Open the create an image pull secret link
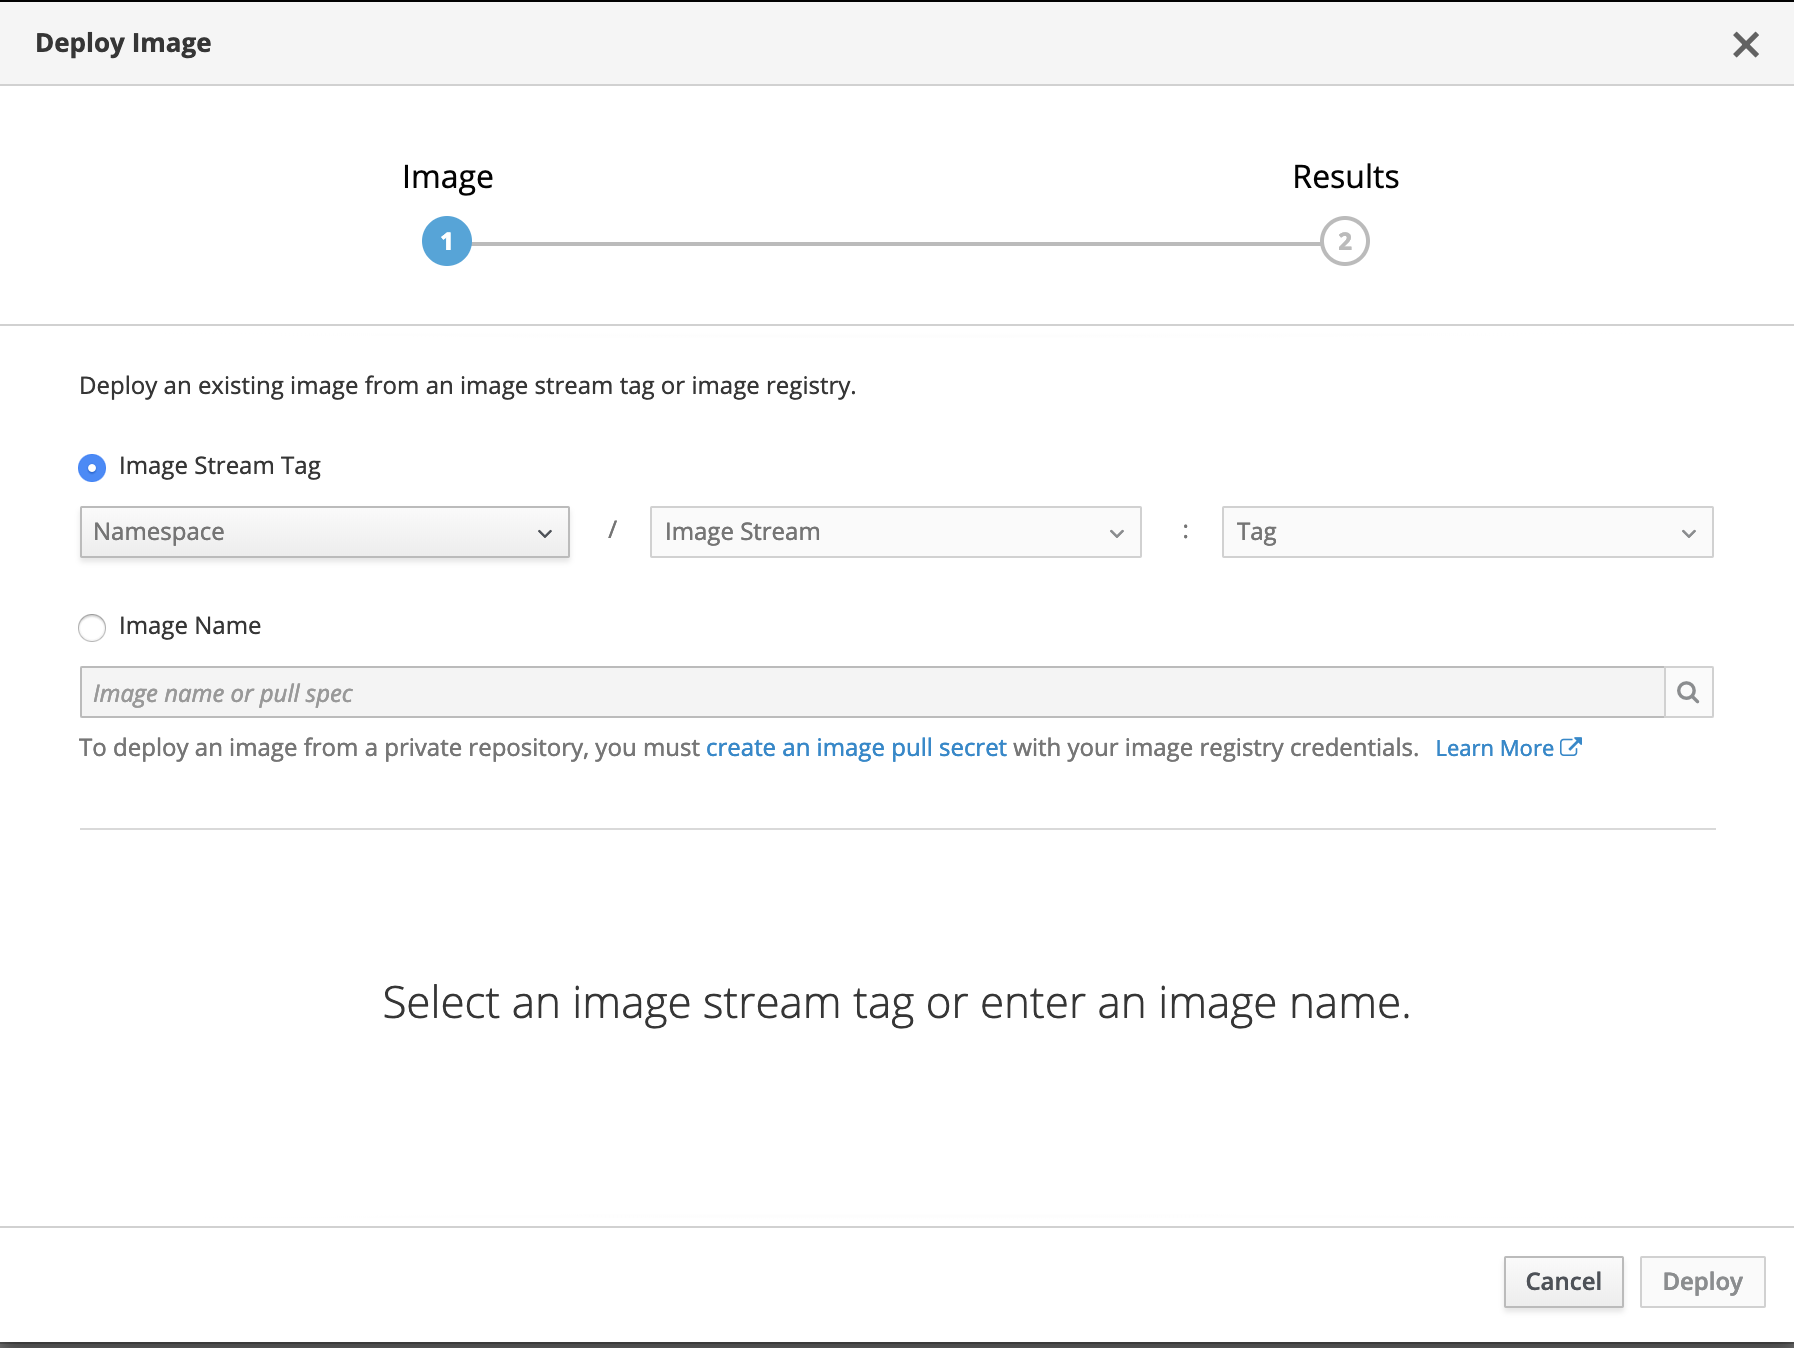This screenshot has width=1794, height=1348. click(x=856, y=748)
